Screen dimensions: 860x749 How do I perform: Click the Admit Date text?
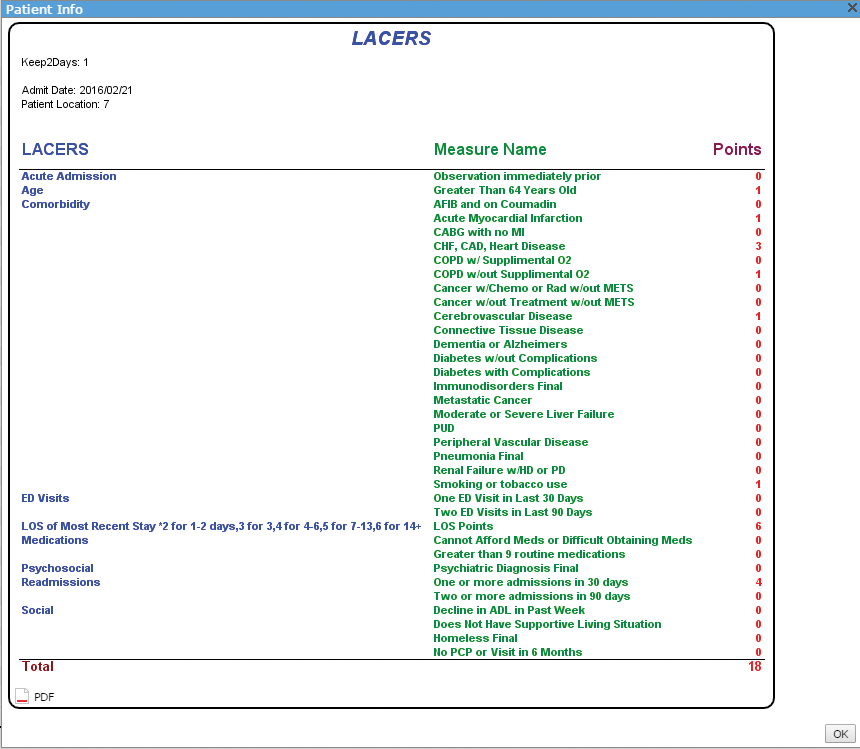(77, 90)
